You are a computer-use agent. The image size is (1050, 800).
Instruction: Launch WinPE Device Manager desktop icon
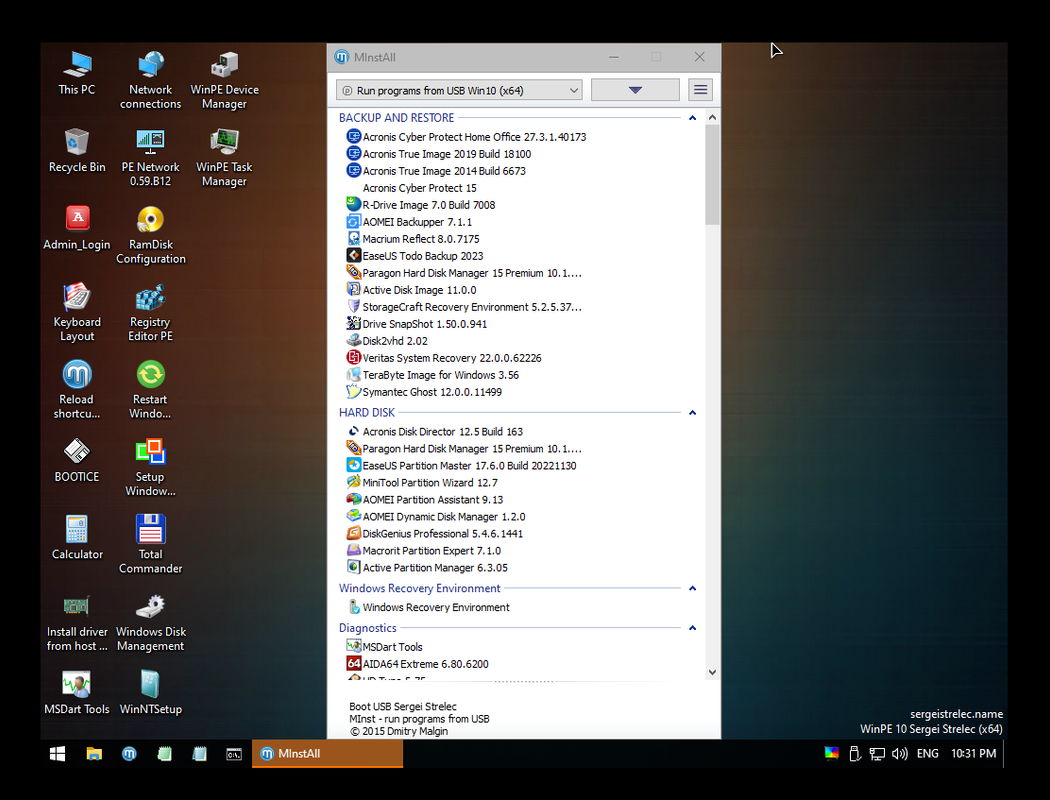click(x=224, y=80)
